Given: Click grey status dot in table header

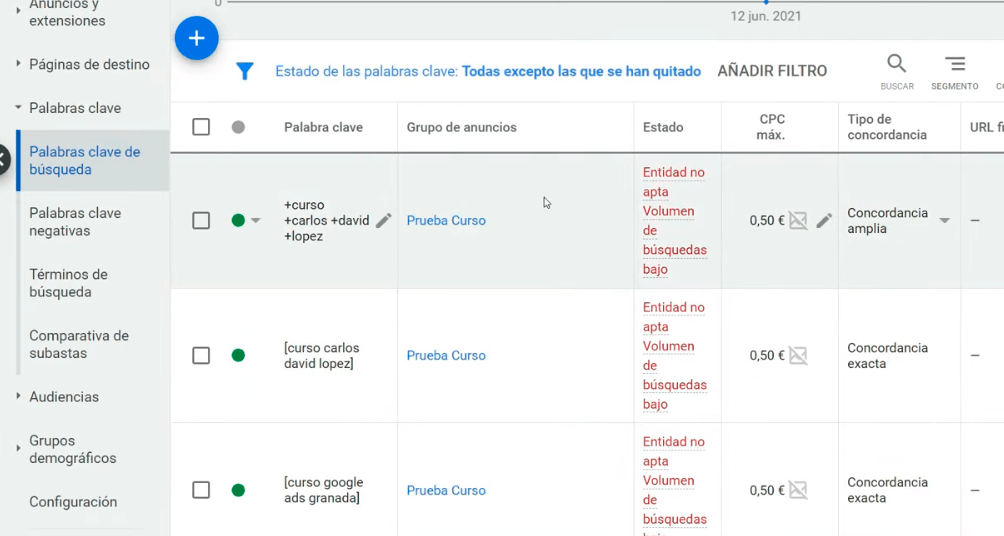Looking at the screenshot, I should tap(238, 127).
